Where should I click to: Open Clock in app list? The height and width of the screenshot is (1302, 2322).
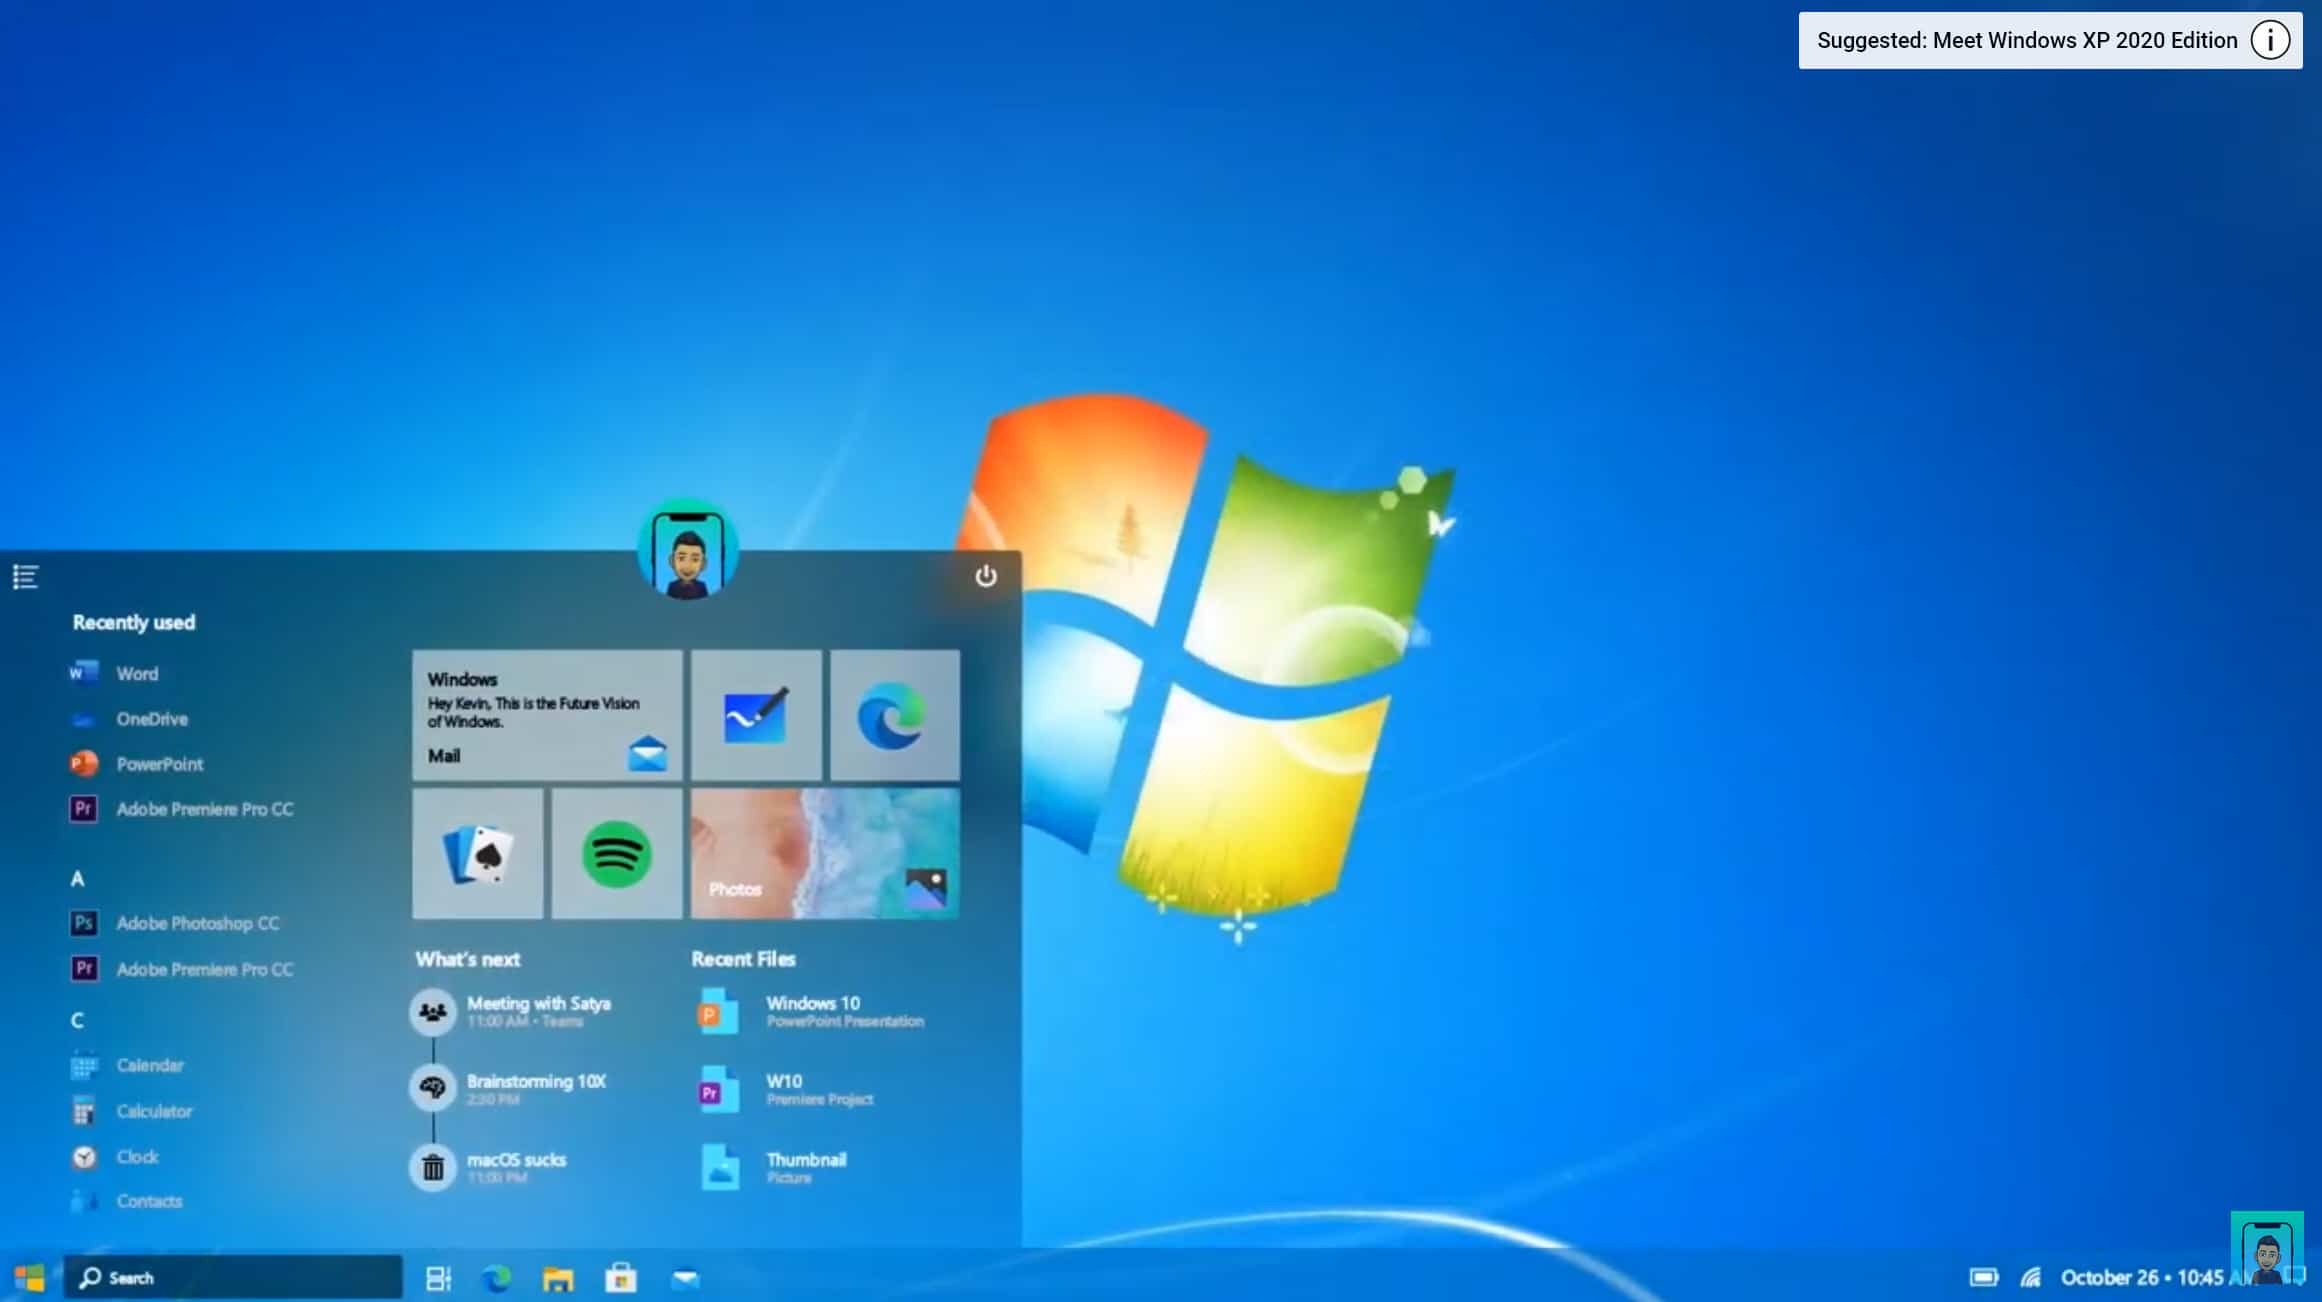coord(114,1157)
